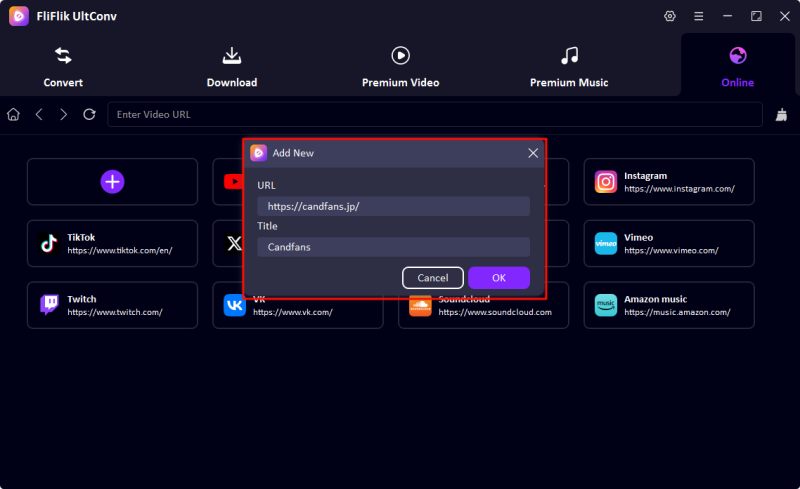This screenshot has height=489, width=800.
Task: Click the FliFlik UltConv app logo
Action: coord(19,16)
